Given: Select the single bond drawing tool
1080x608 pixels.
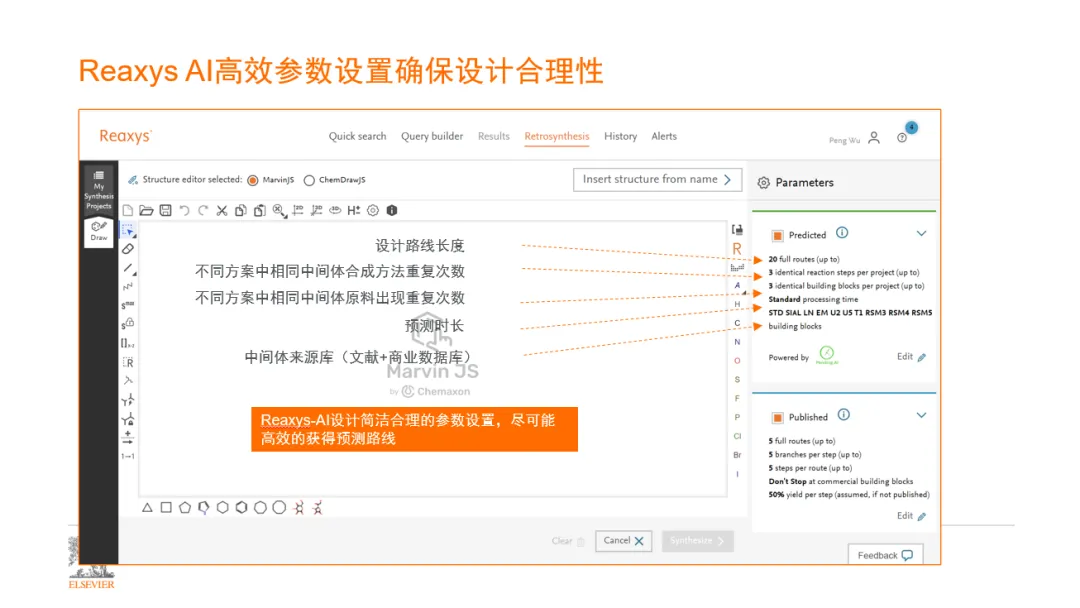Looking at the screenshot, I should coord(128,268).
